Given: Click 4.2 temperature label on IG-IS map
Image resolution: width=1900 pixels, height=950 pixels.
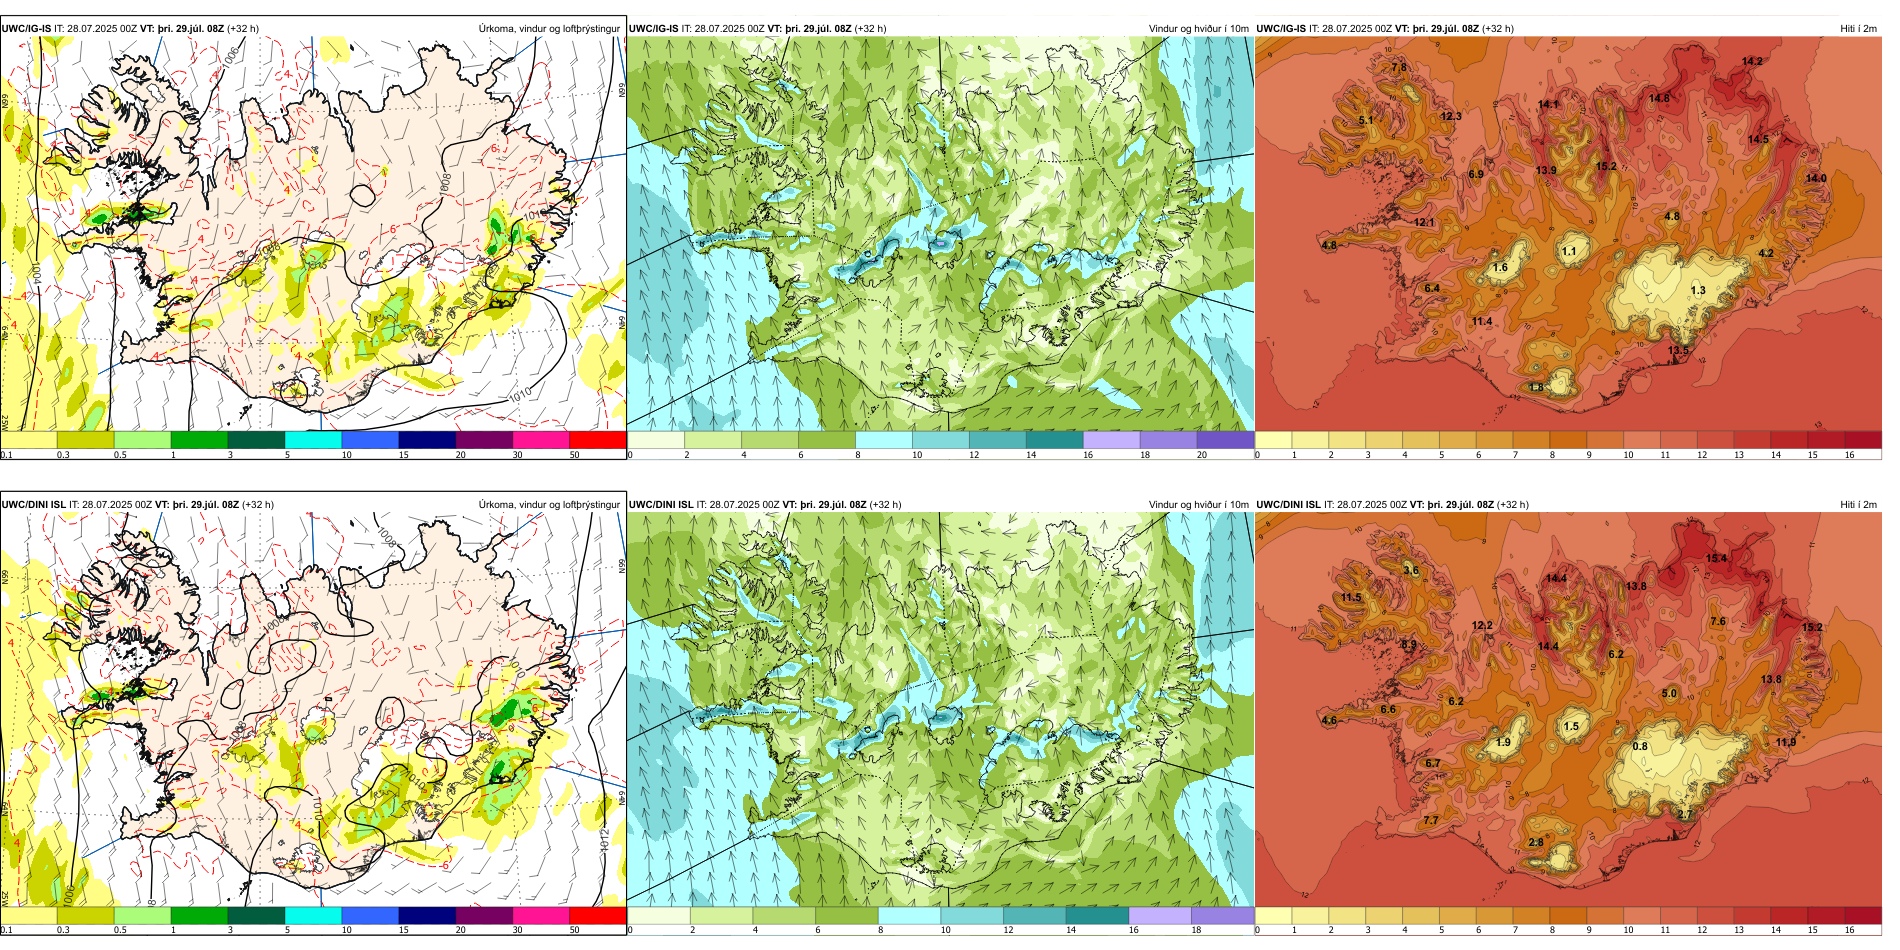Looking at the screenshot, I should [1766, 253].
